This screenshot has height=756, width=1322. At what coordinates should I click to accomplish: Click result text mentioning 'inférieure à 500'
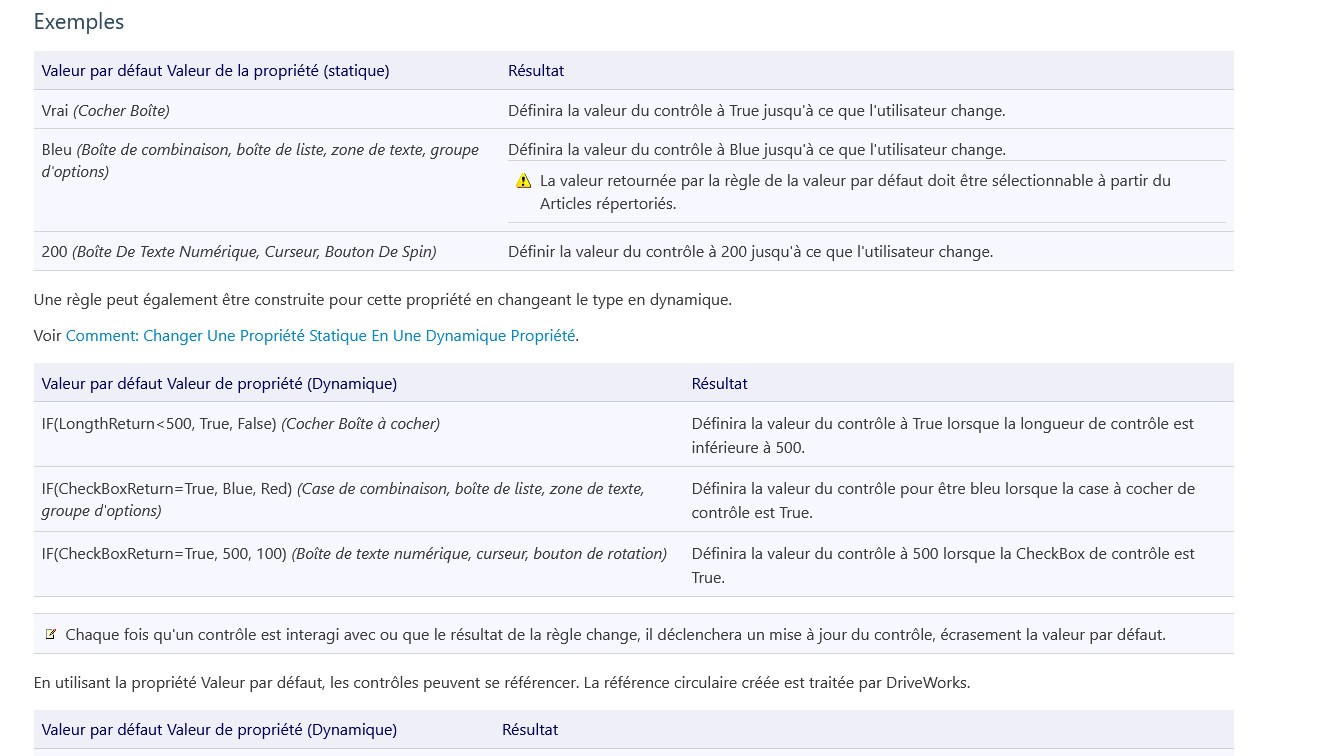click(x=942, y=435)
